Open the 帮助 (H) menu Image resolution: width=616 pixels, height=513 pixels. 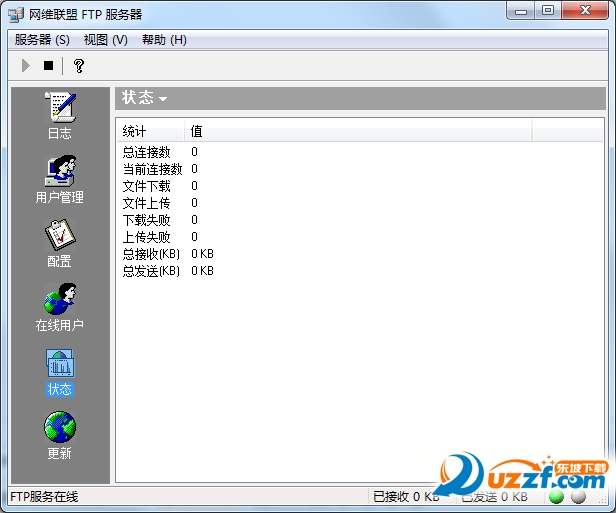pyautogui.click(x=164, y=40)
